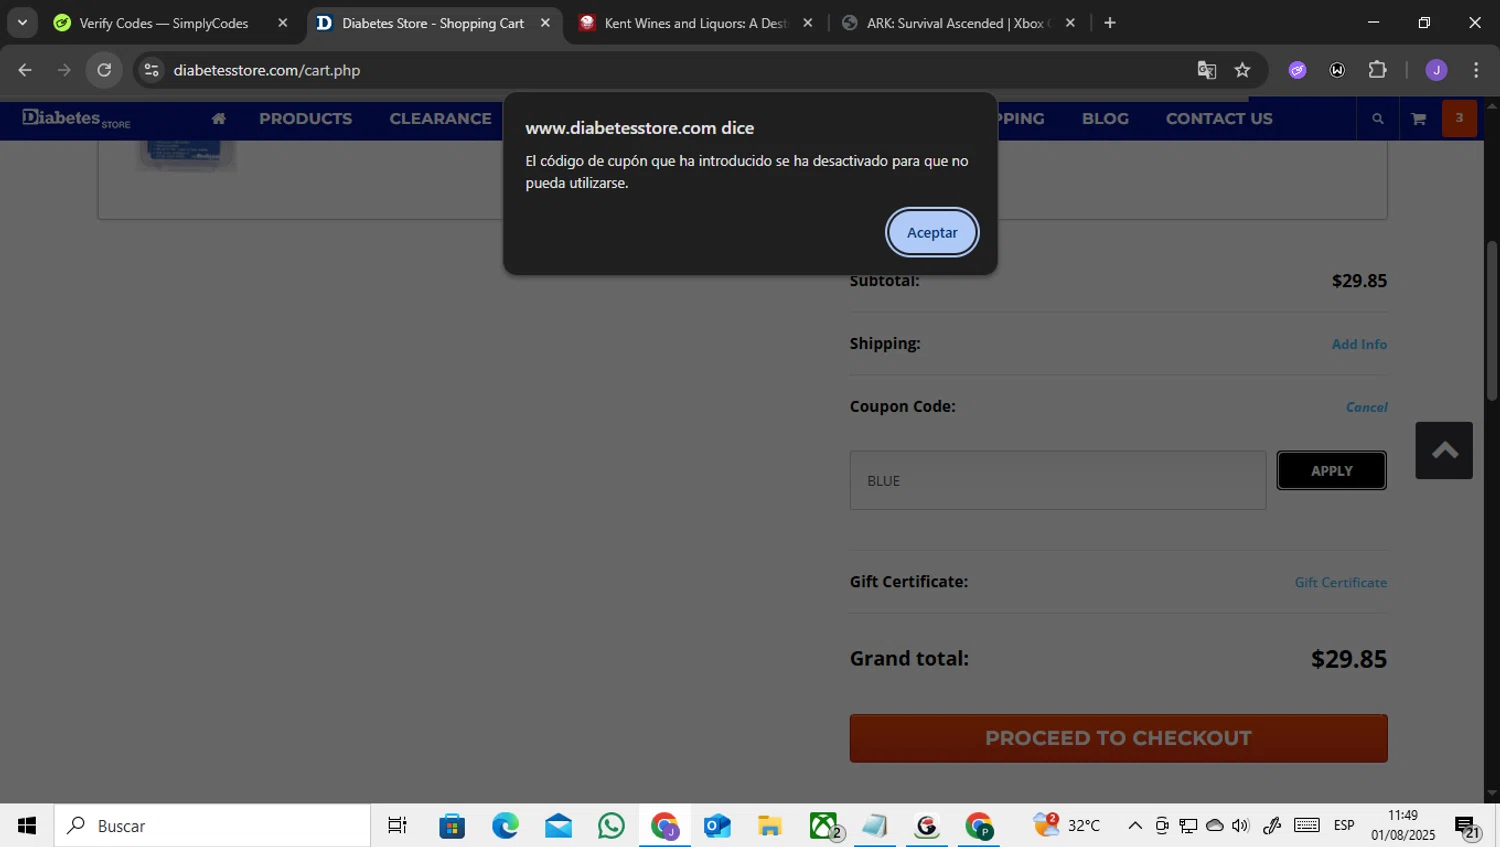Image resolution: width=1500 pixels, height=847 pixels.
Task: Open Outlook from the taskbar
Action: click(x=717, y=826)
